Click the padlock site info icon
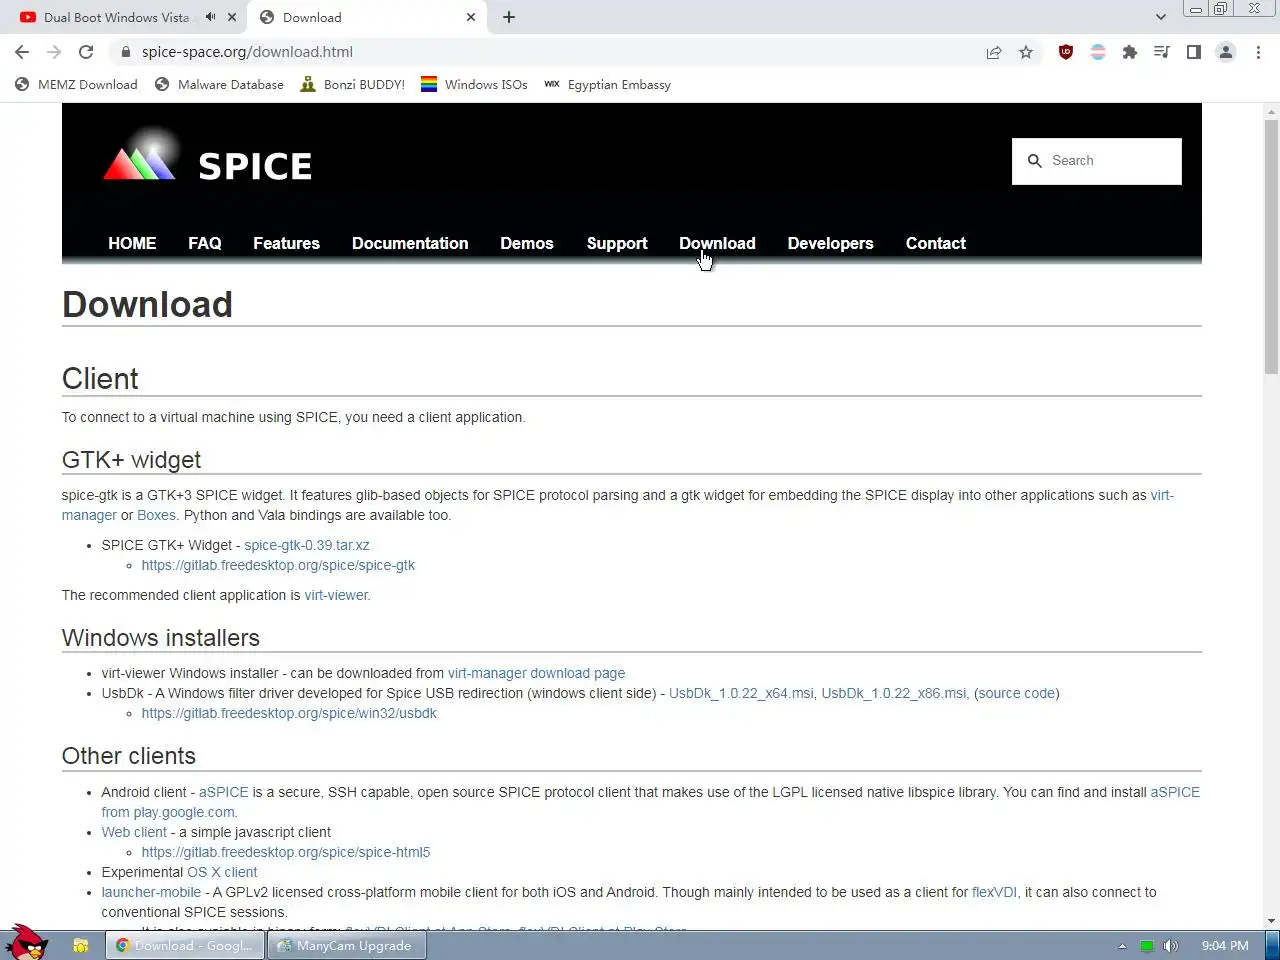1280x960 pixels. (x=126, y=52)
